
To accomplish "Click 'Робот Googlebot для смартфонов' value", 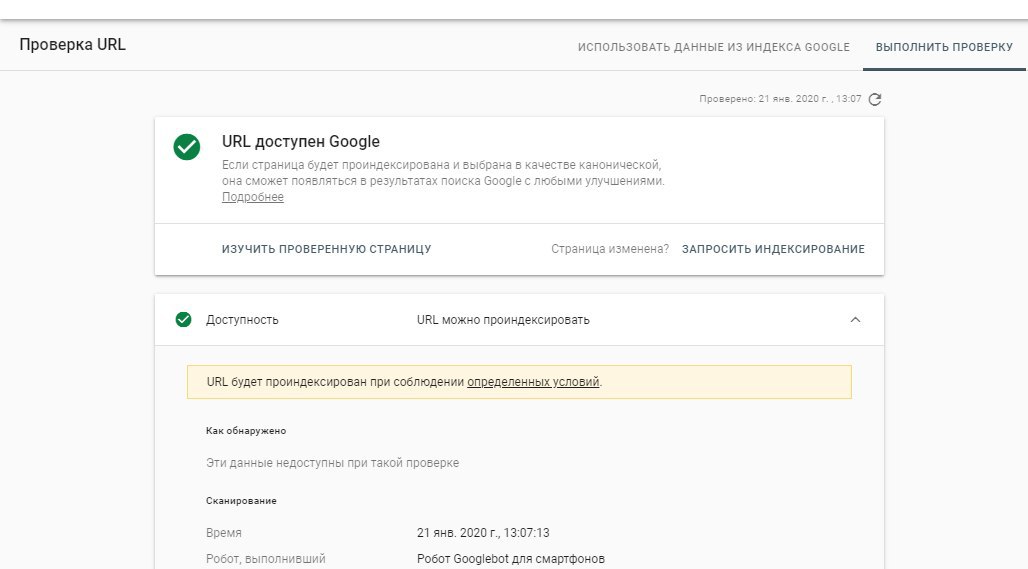I will pos(511,559).
